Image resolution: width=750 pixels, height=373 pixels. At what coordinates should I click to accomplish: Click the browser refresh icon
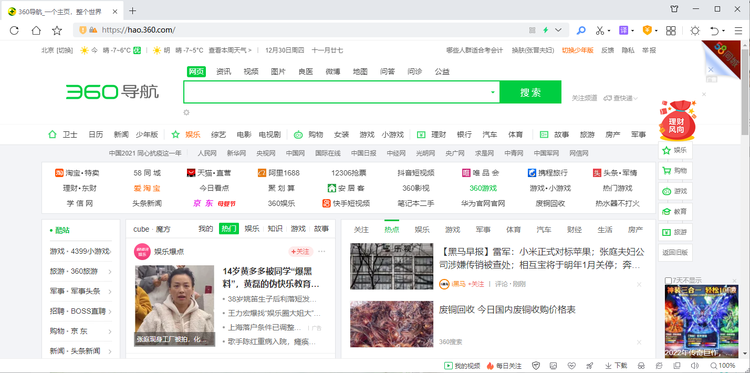(x=14, y=31)
